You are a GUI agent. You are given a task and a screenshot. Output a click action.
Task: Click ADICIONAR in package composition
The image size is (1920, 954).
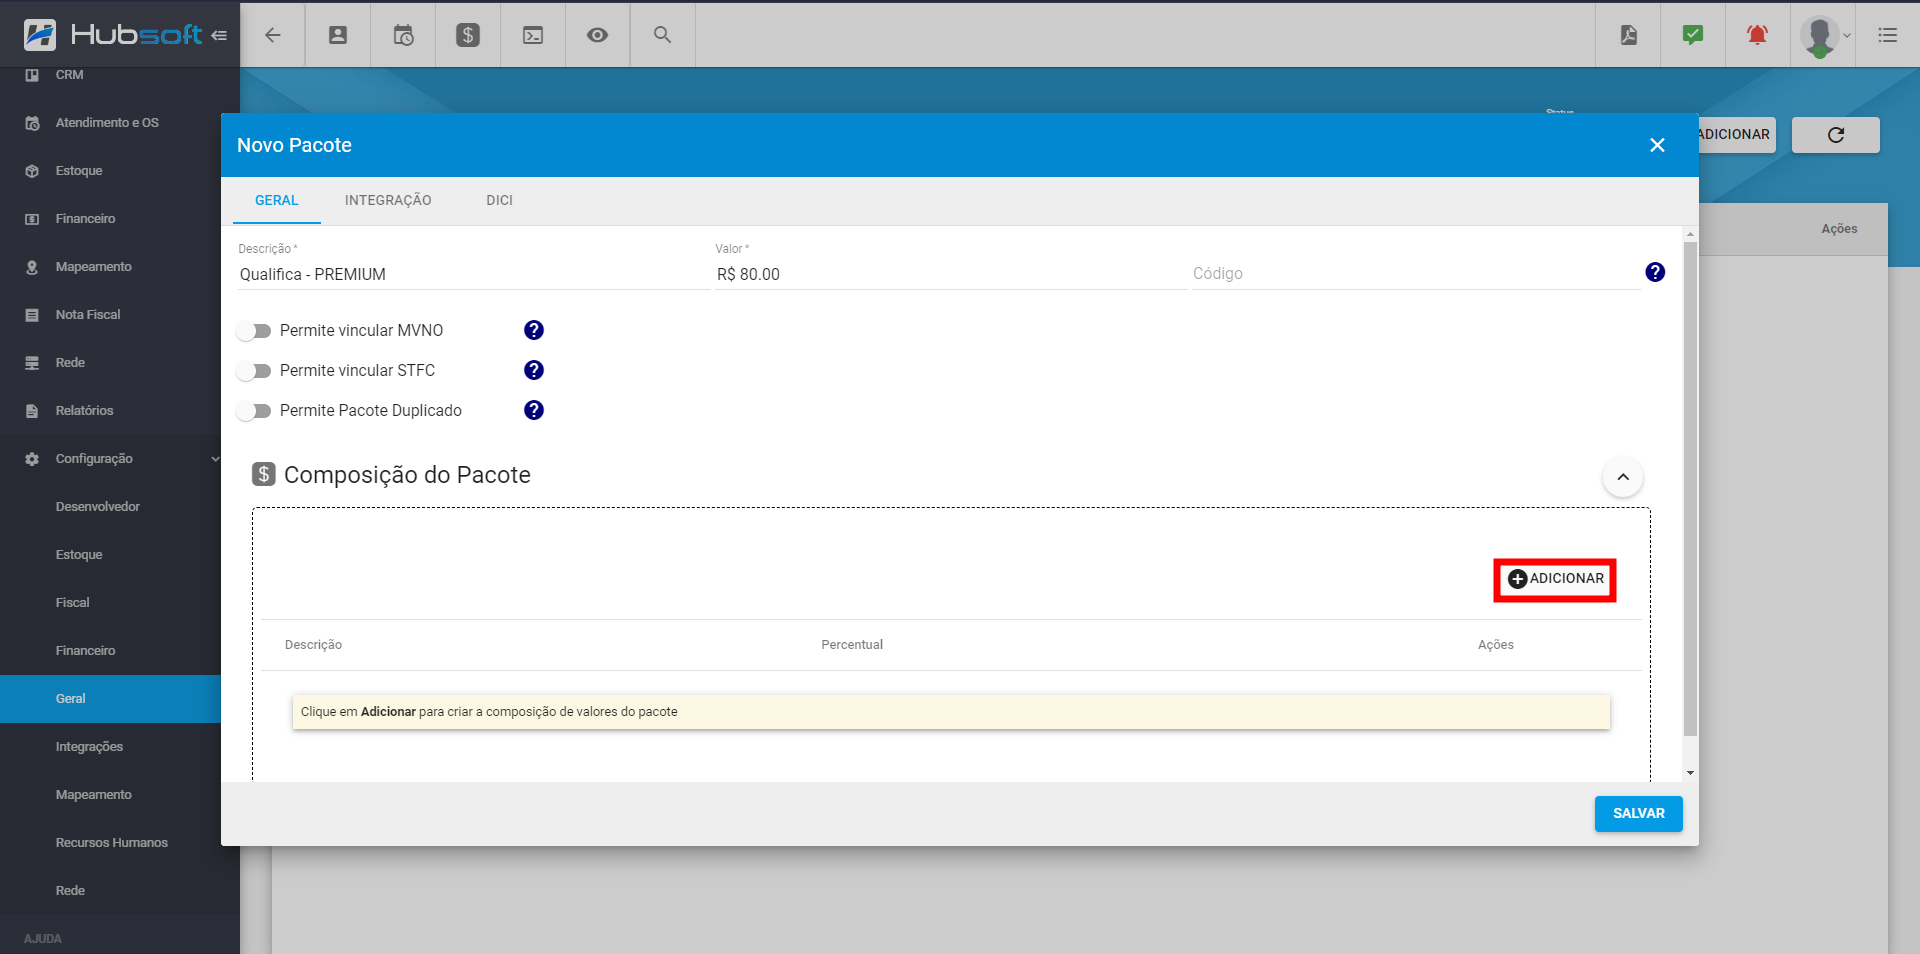coord(1556,579)
